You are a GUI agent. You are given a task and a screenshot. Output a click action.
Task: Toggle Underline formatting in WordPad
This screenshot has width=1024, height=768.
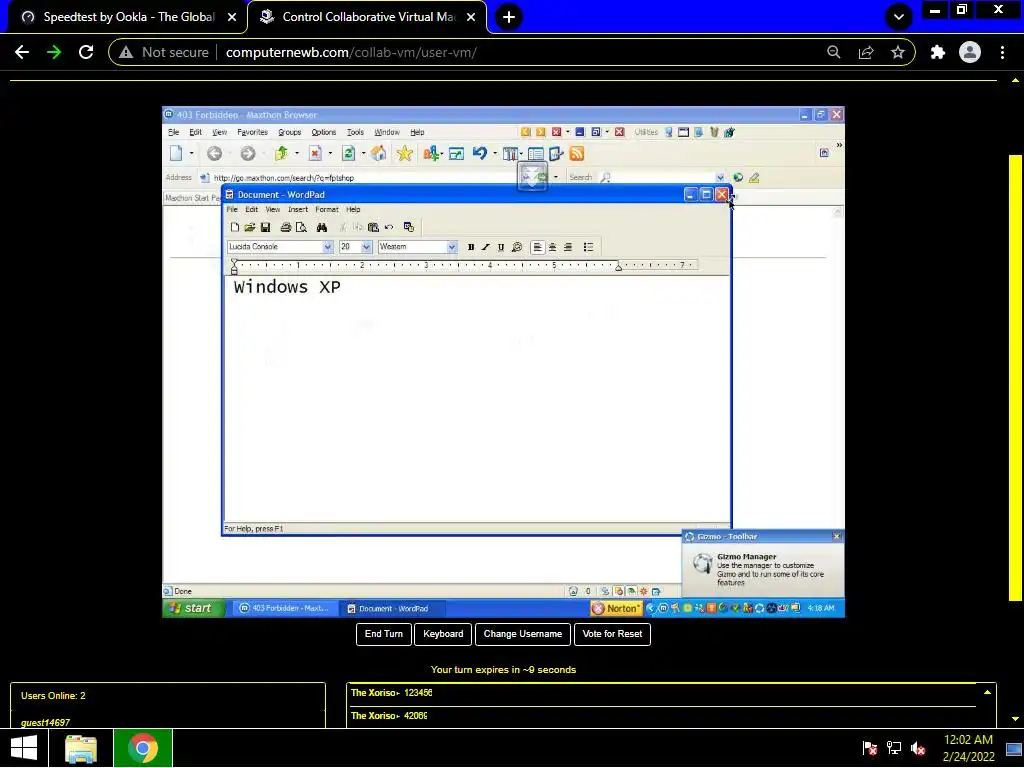(501, 247)
